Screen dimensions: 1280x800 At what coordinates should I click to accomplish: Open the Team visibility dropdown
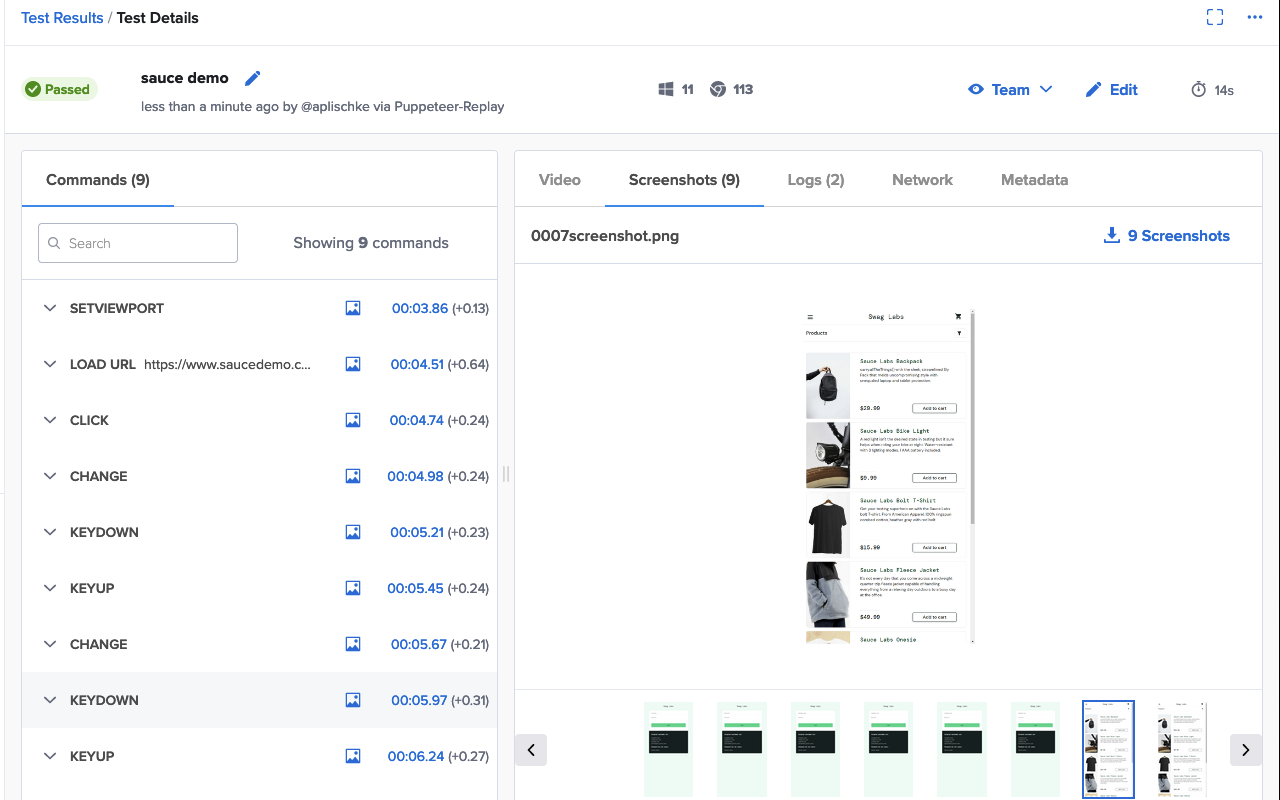pos(1010,89)
